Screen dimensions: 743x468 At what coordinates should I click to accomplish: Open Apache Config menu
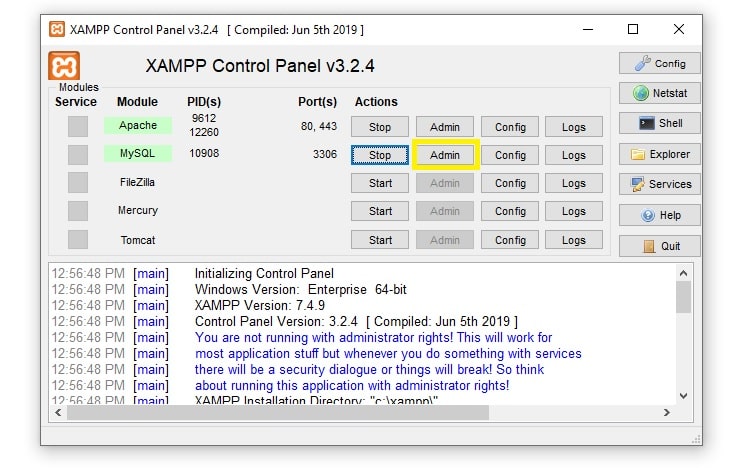[510, 127]
